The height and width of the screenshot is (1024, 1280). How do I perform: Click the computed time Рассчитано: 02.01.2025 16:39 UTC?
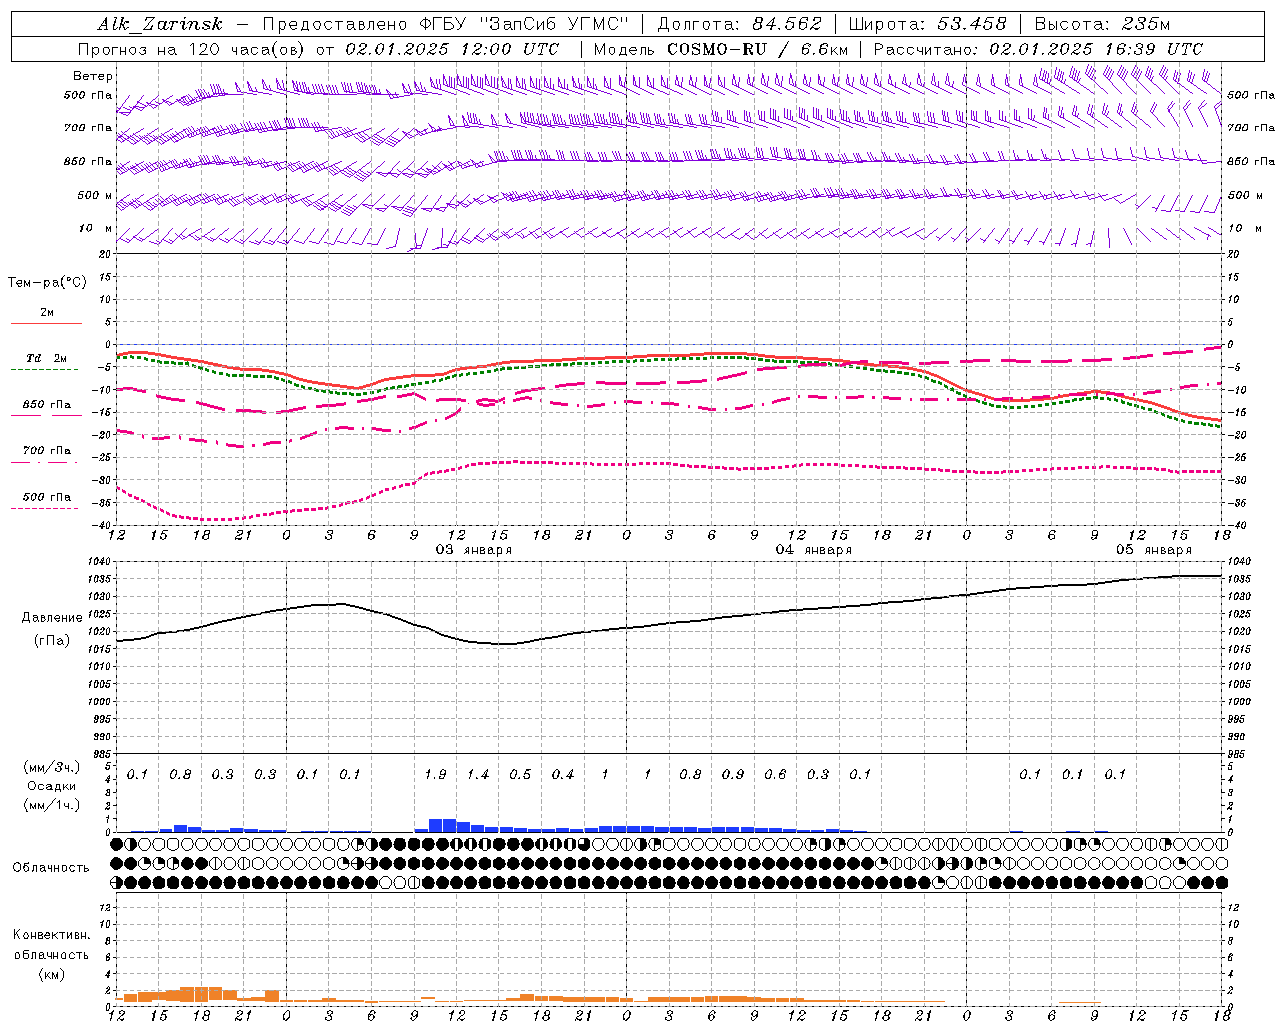point(1038,49)
